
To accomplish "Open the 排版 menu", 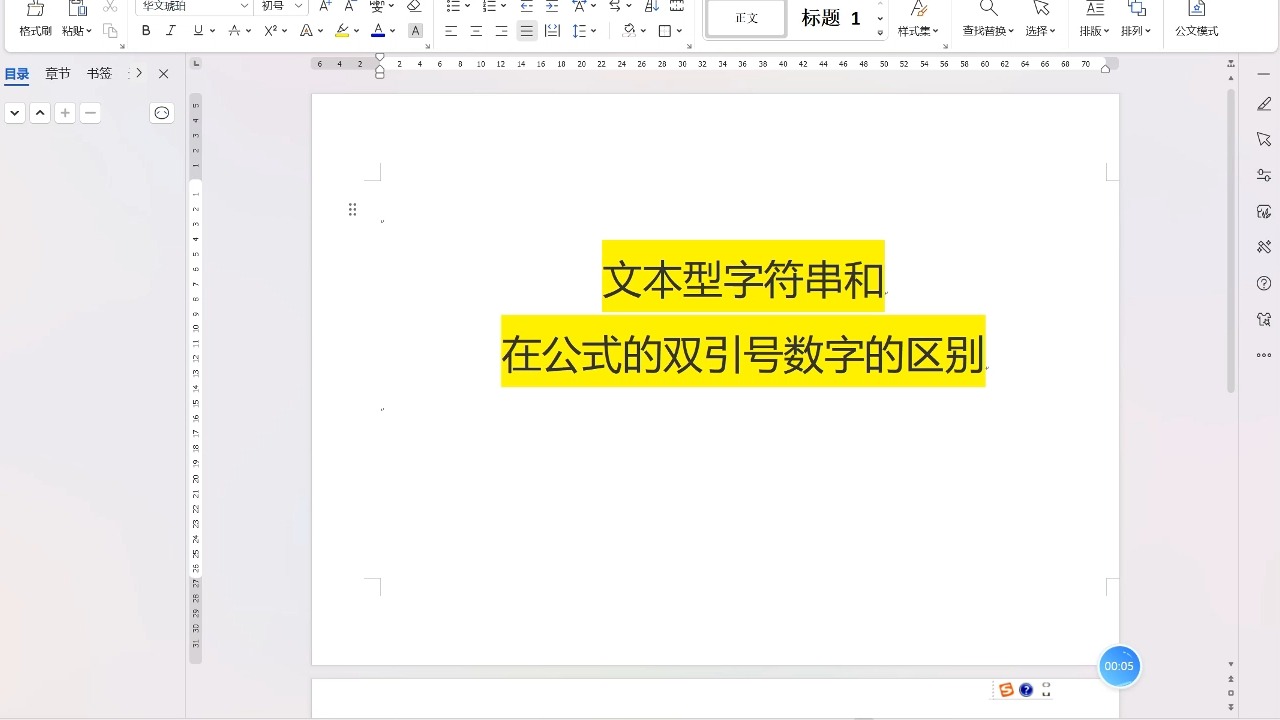I will (1095, 19).
